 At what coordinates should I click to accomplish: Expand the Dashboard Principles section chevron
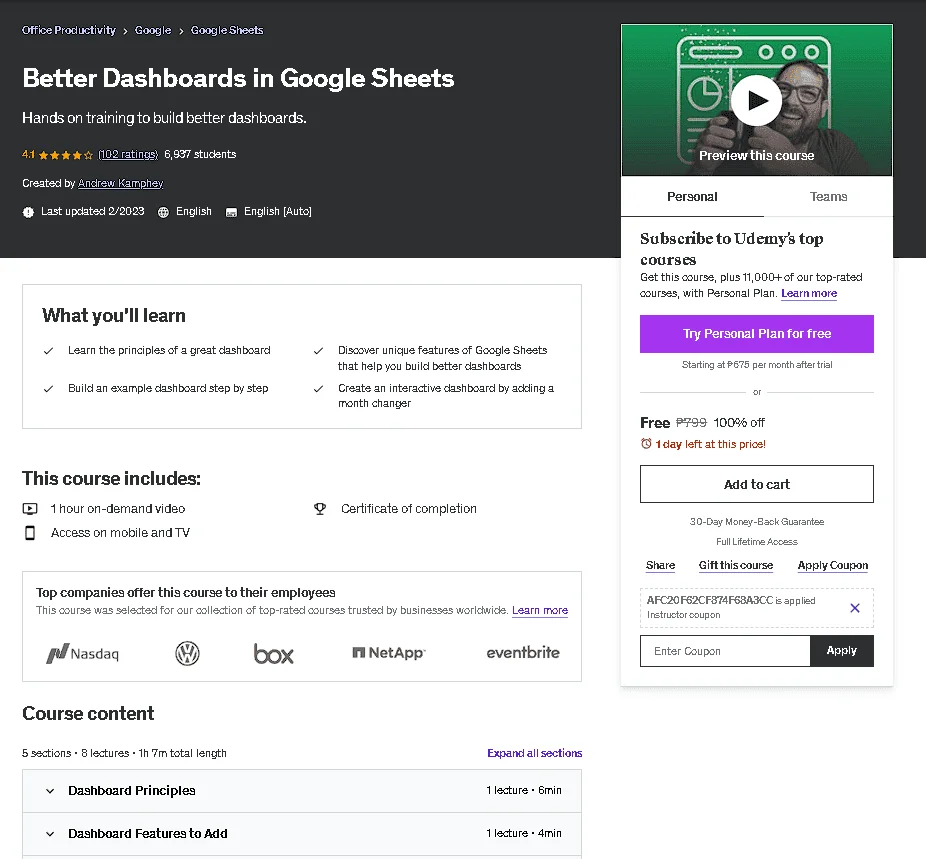click(x=50, y=791)
